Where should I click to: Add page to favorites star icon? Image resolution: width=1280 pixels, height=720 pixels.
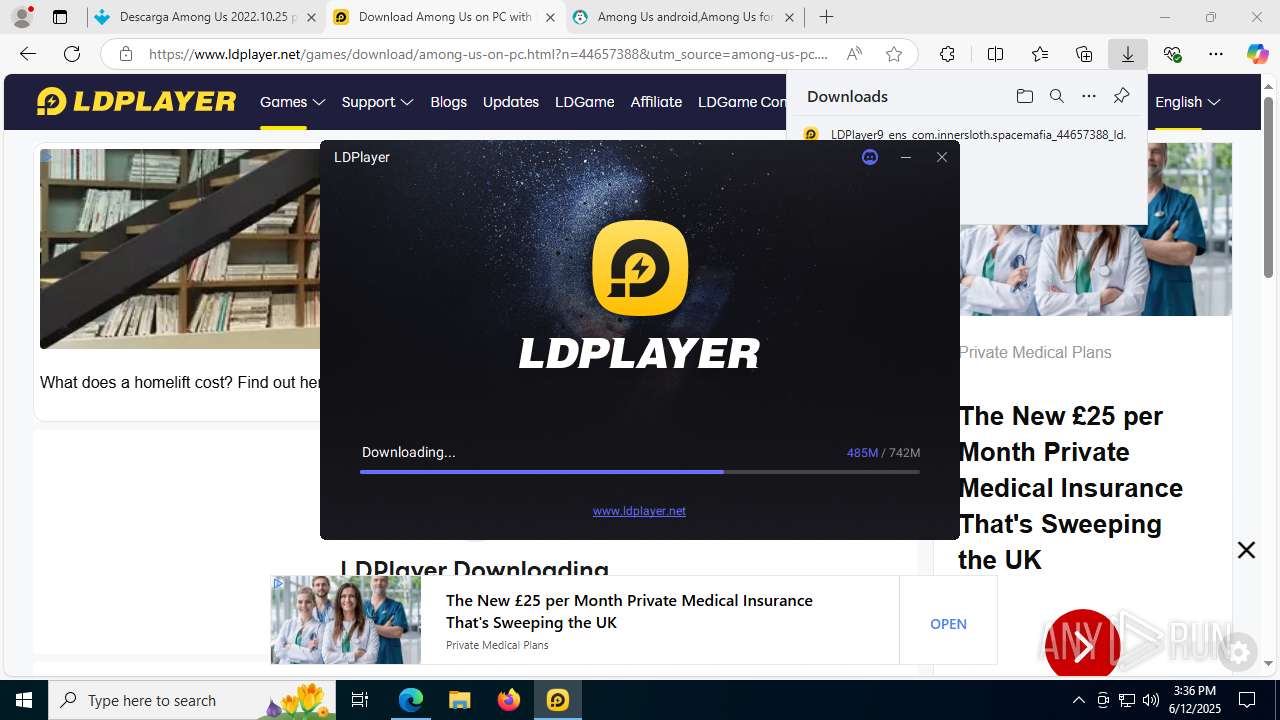(894, 54)
